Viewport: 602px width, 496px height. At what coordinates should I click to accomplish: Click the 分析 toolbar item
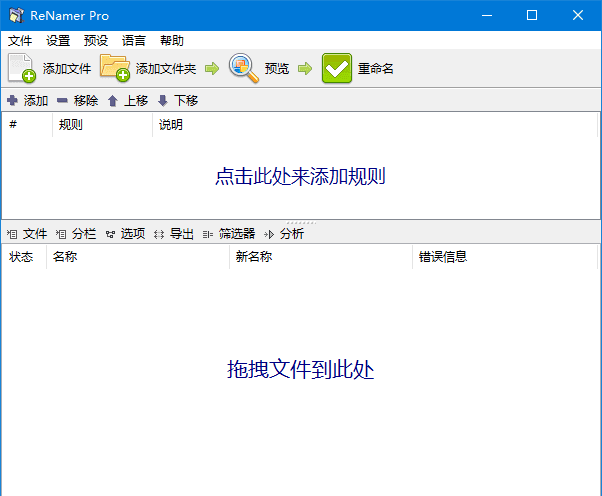tap(284, 233)
